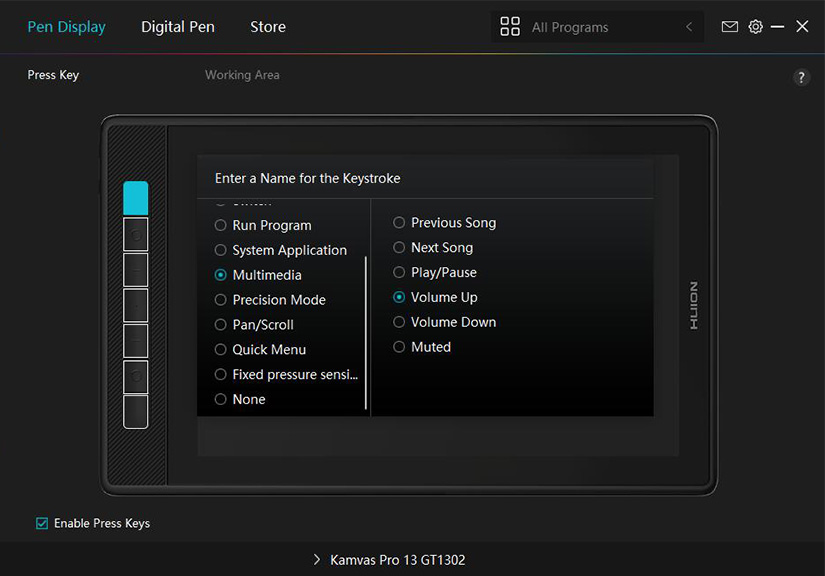825x576 pixels.
Task: Select the highlighted top press key
Action: [x=136, y=198]
